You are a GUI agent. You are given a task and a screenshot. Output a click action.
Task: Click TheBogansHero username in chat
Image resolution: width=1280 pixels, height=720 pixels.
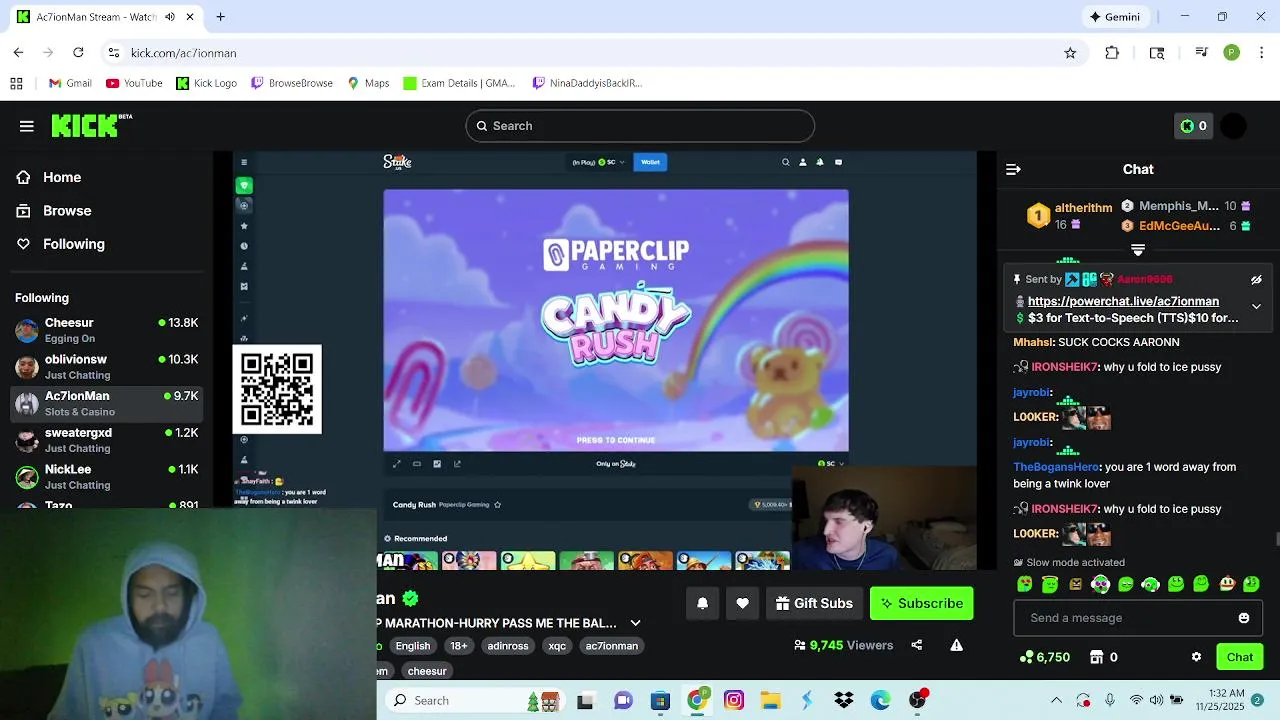1055,467
